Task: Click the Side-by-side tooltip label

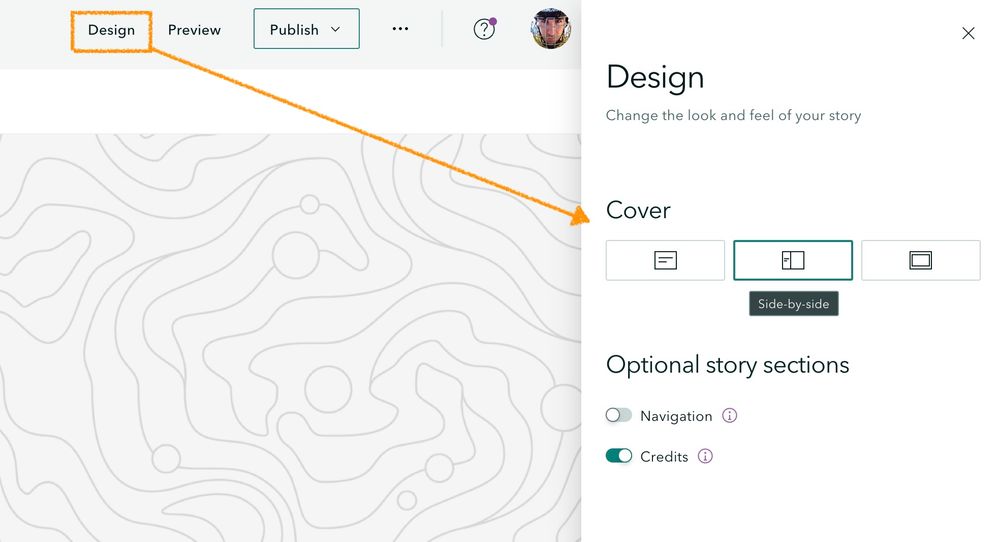Action: coord(793,304)
